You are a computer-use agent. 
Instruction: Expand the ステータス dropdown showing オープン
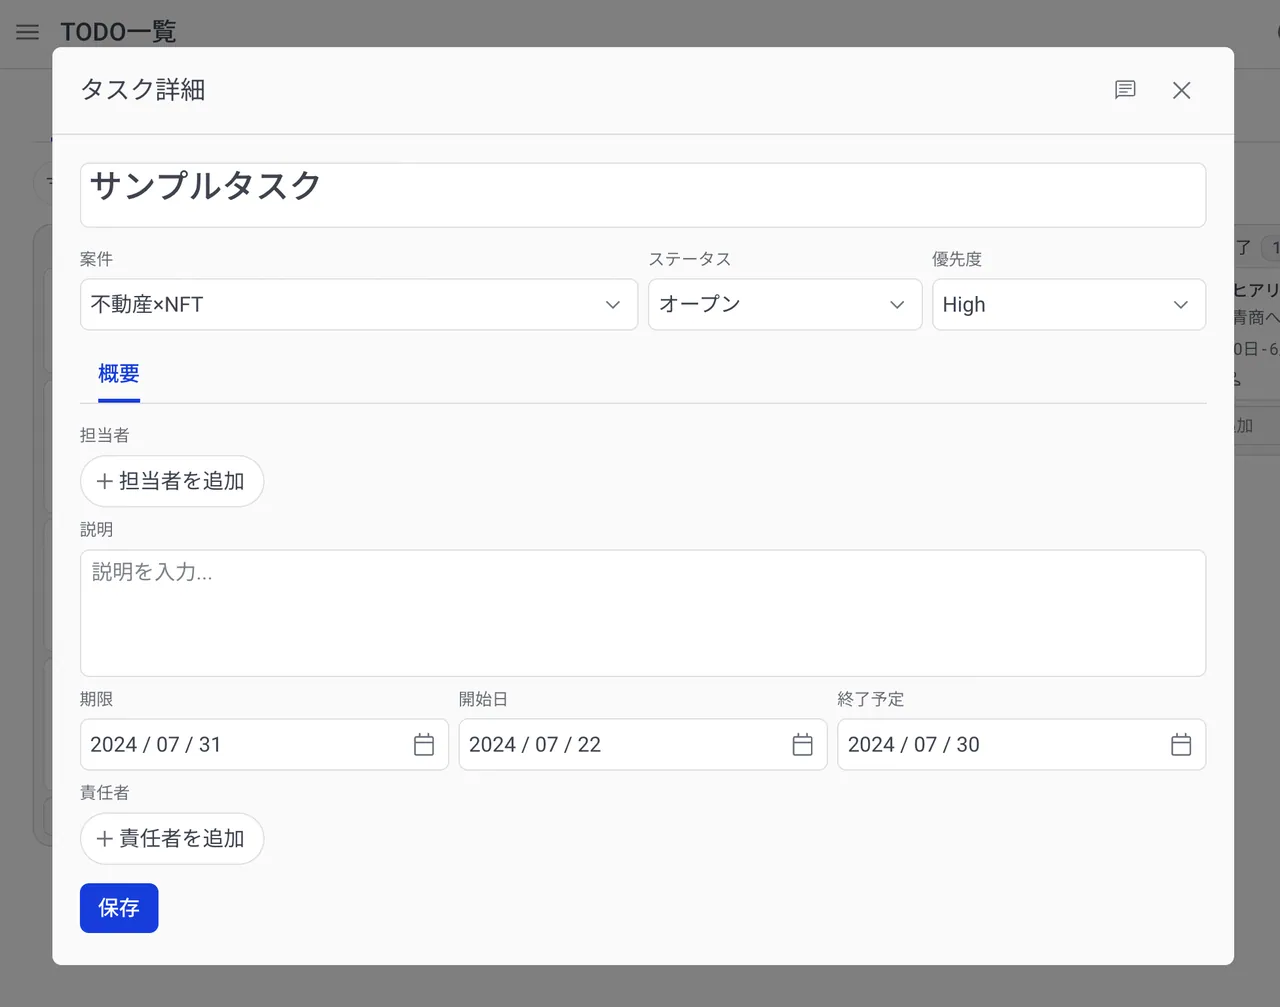(x=785, y=304)
